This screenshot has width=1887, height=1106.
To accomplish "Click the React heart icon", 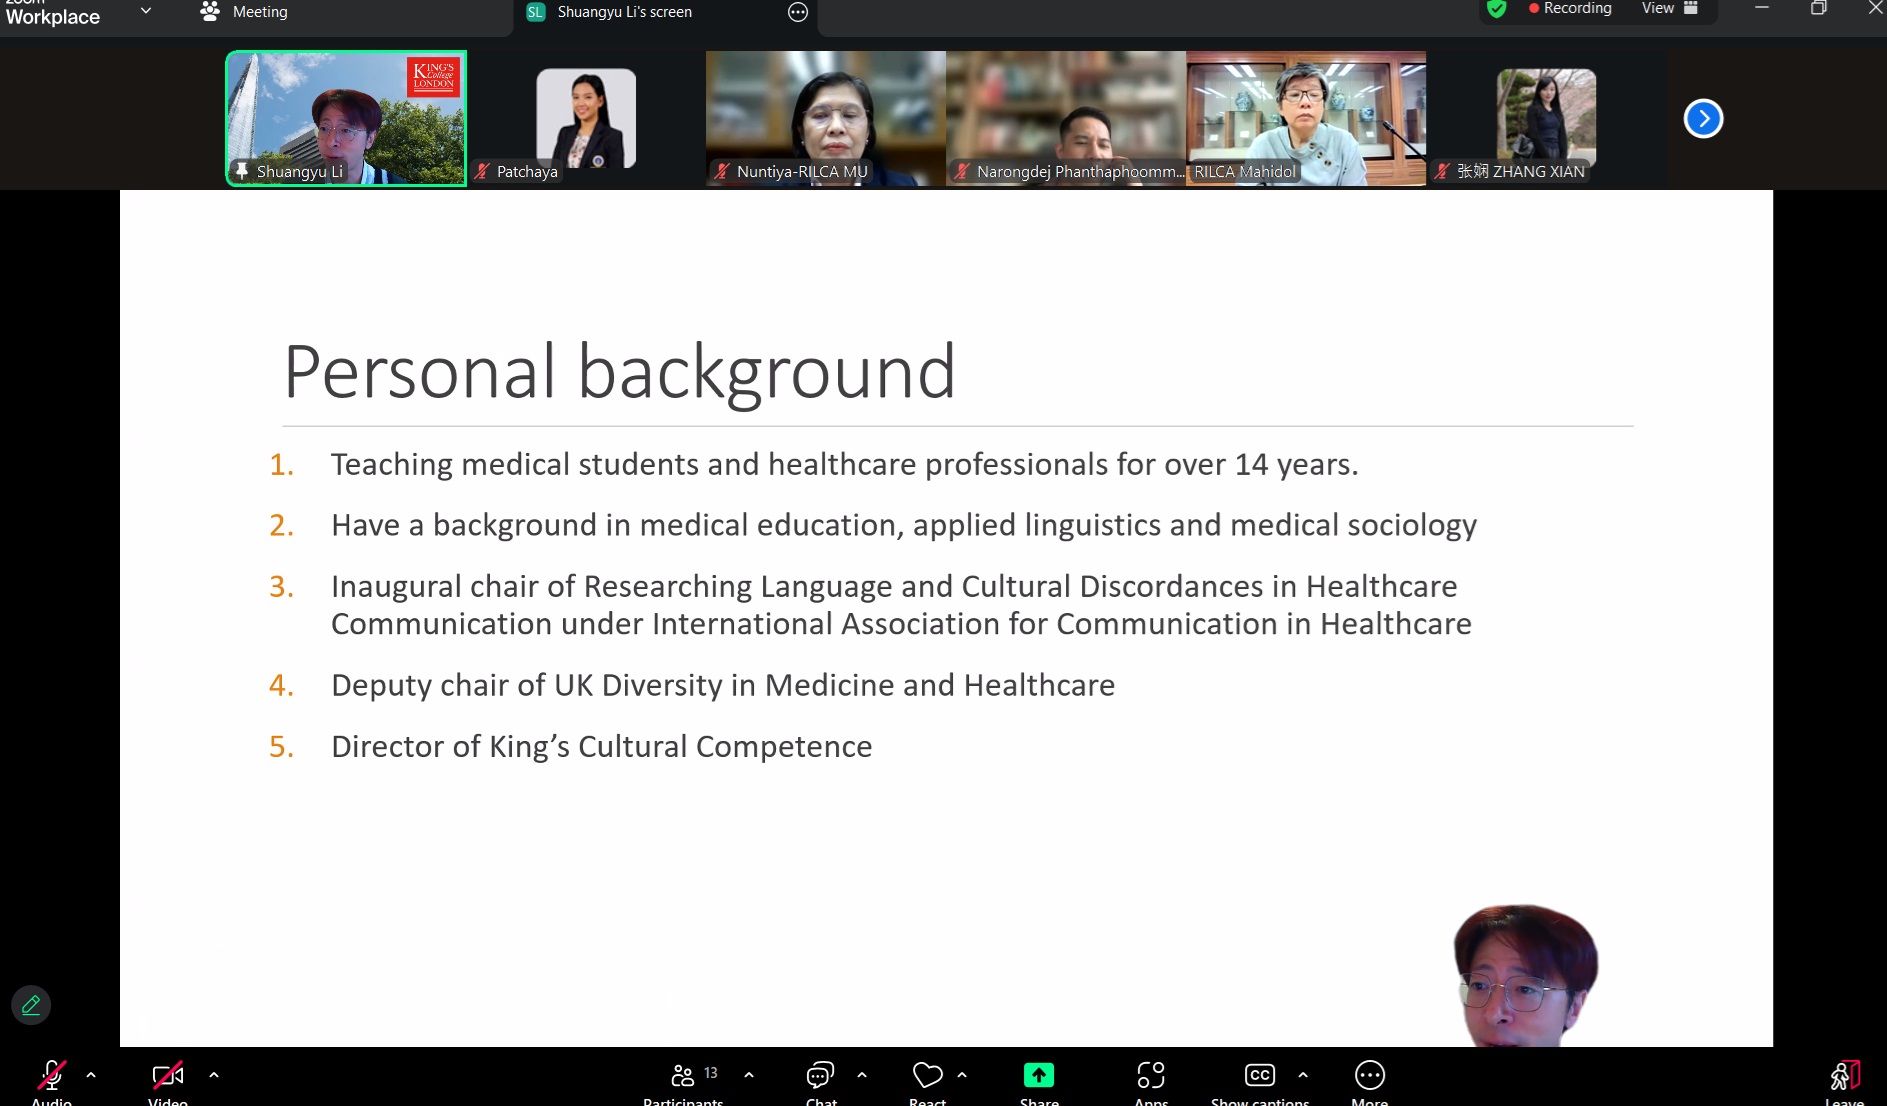I will pos(927,1077).
